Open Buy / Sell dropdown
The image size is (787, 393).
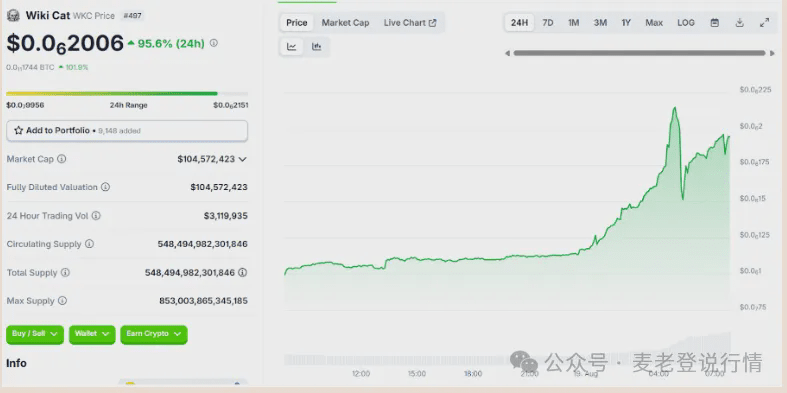point(35,334)
